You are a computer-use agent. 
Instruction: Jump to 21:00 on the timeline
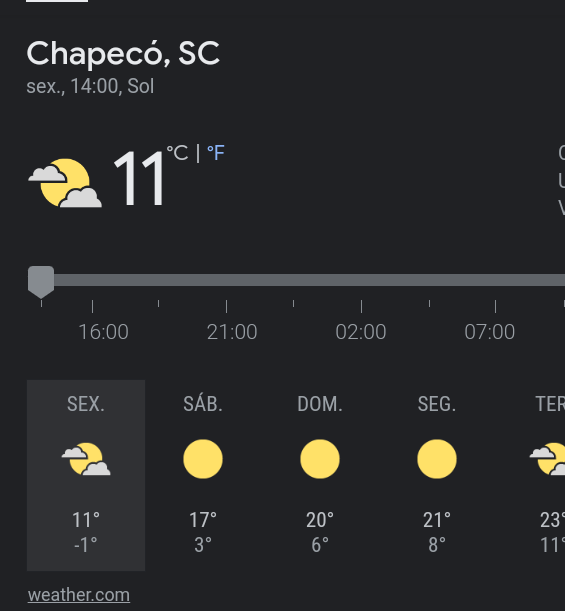click(232, 332)
